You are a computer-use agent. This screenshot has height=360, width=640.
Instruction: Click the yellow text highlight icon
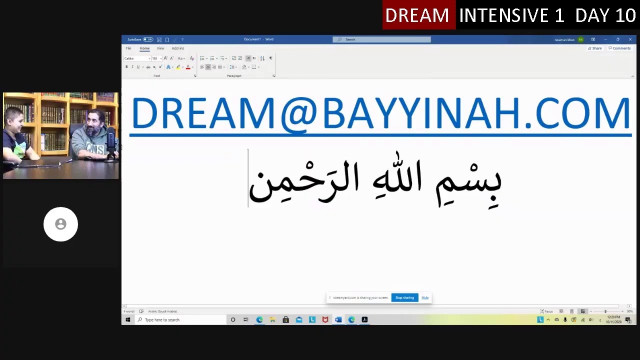tap(178, 67)
